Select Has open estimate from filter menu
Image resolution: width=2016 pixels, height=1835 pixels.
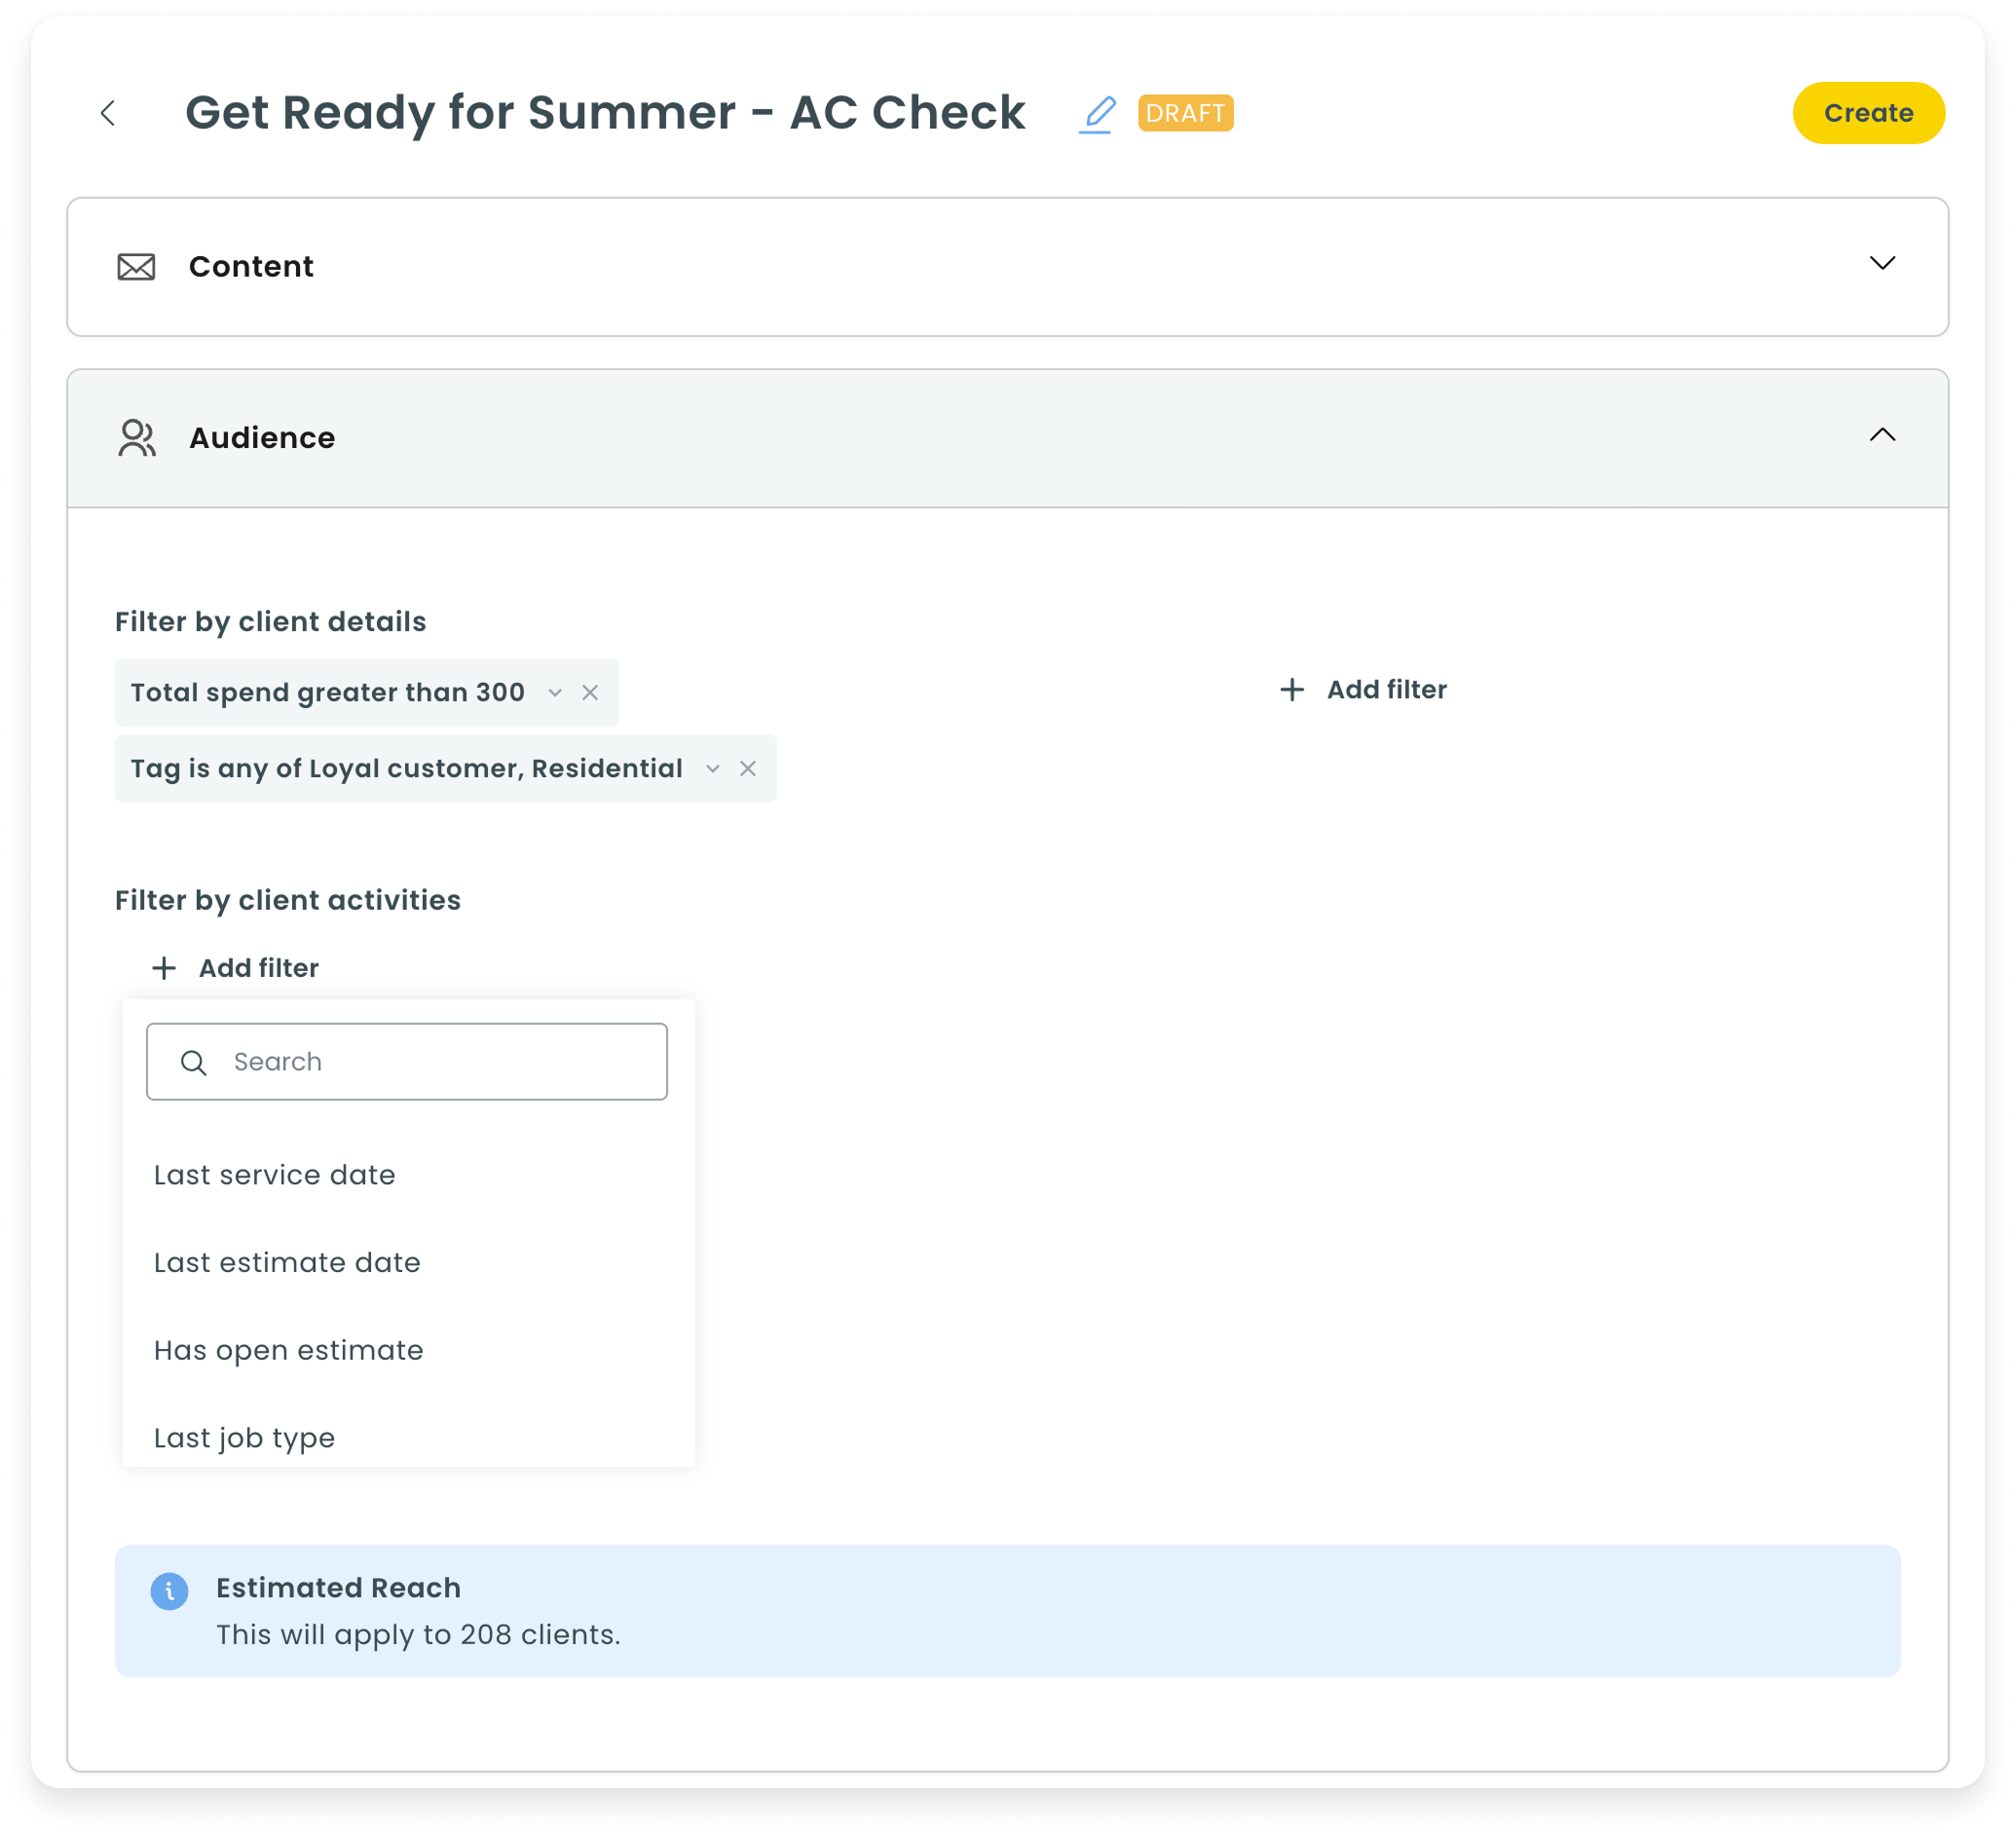288,1350
